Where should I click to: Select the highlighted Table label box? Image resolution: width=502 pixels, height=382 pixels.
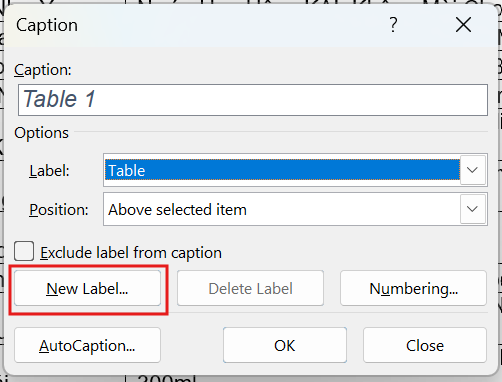[x=282, y=170]
